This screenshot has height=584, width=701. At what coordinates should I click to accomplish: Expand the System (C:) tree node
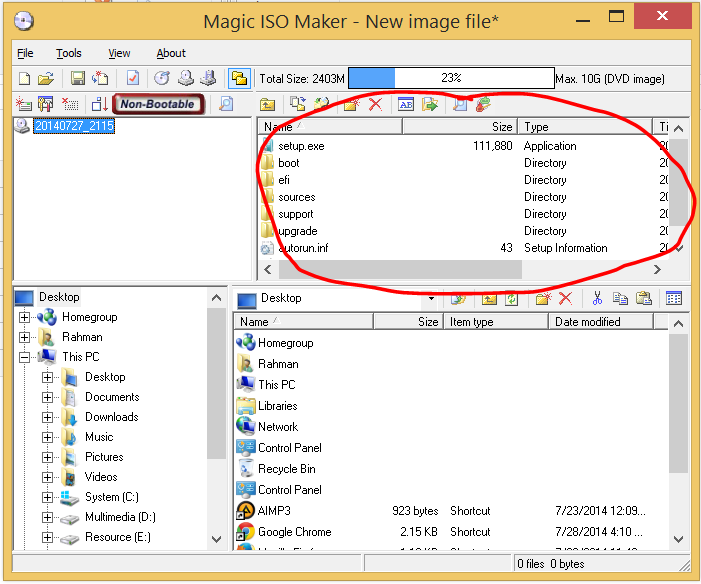[47, 497]
